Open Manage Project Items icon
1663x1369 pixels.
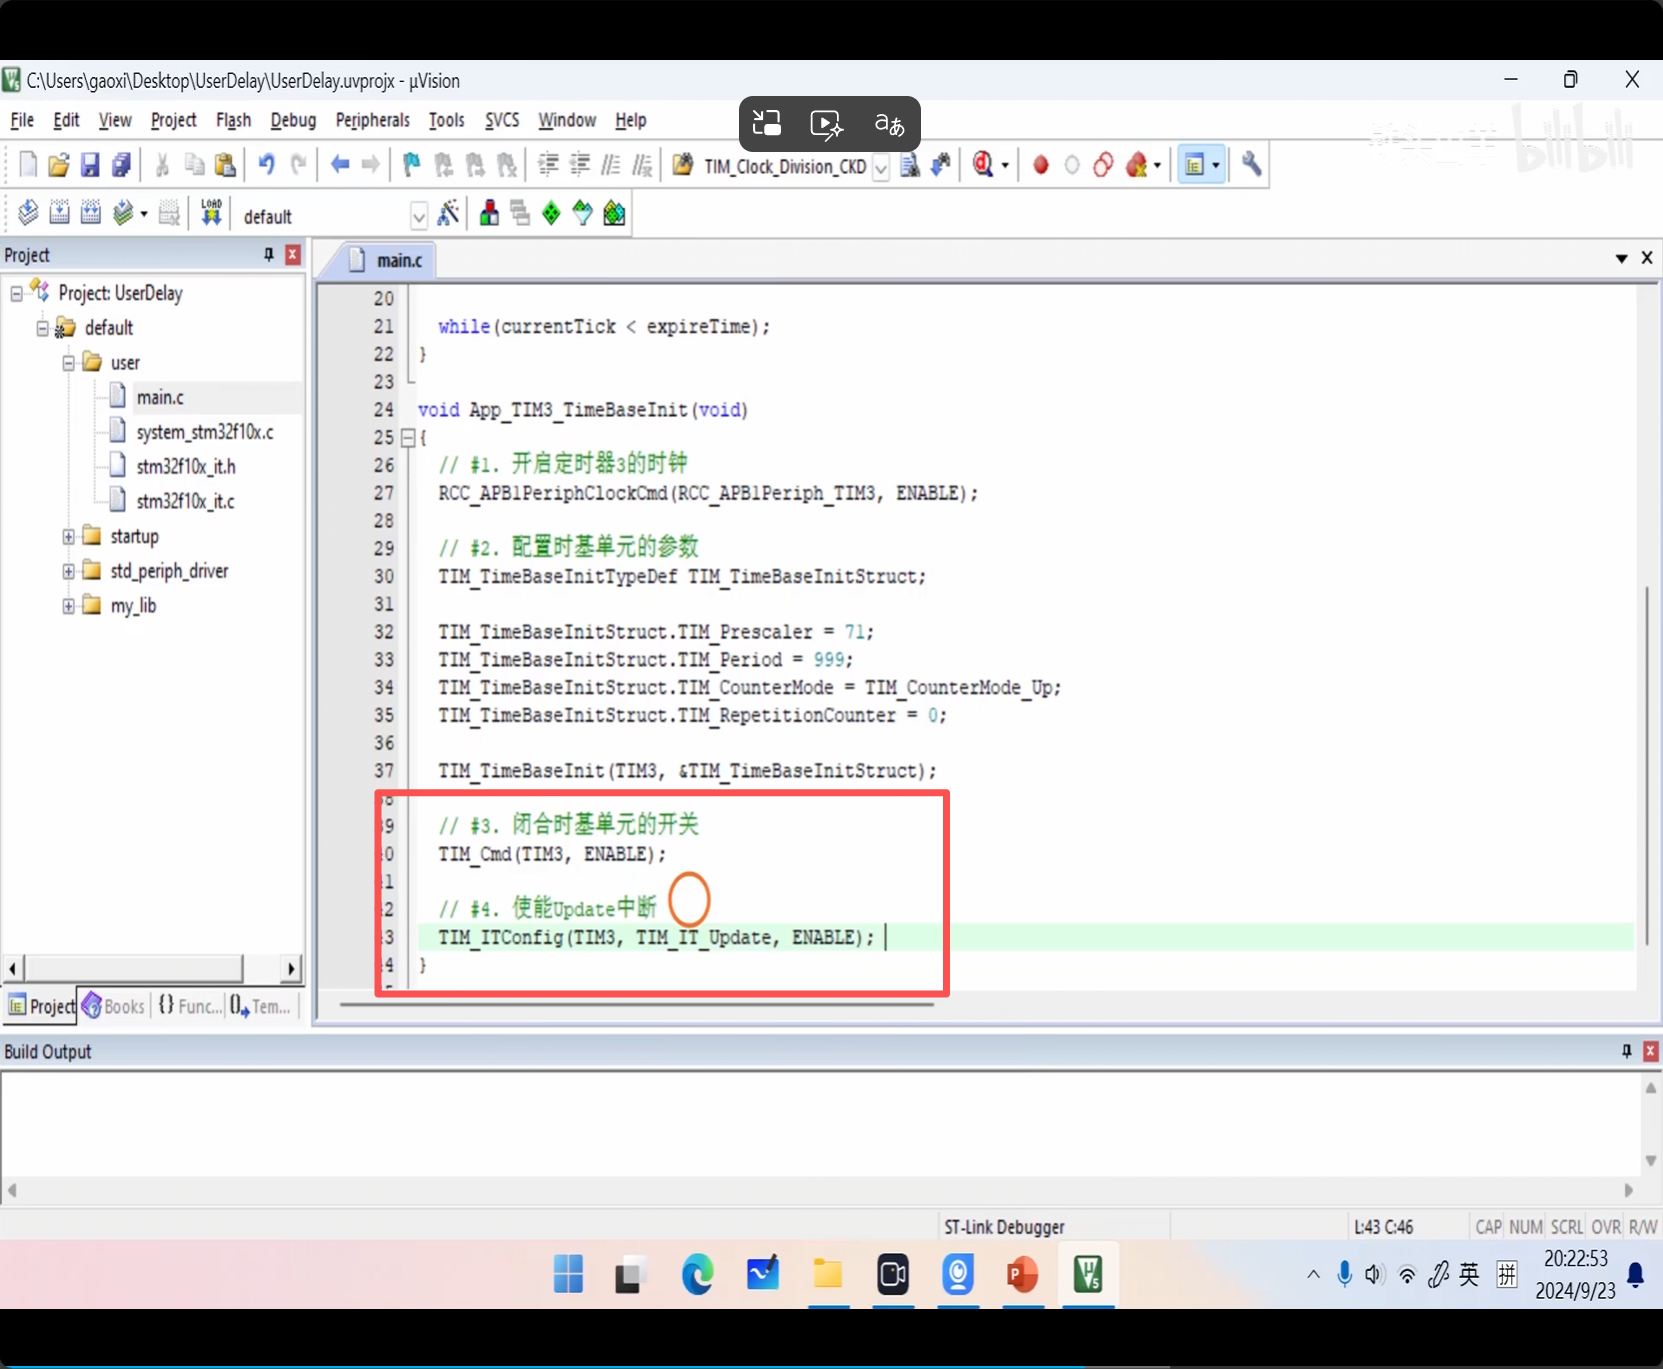click(x=489, y=213)
